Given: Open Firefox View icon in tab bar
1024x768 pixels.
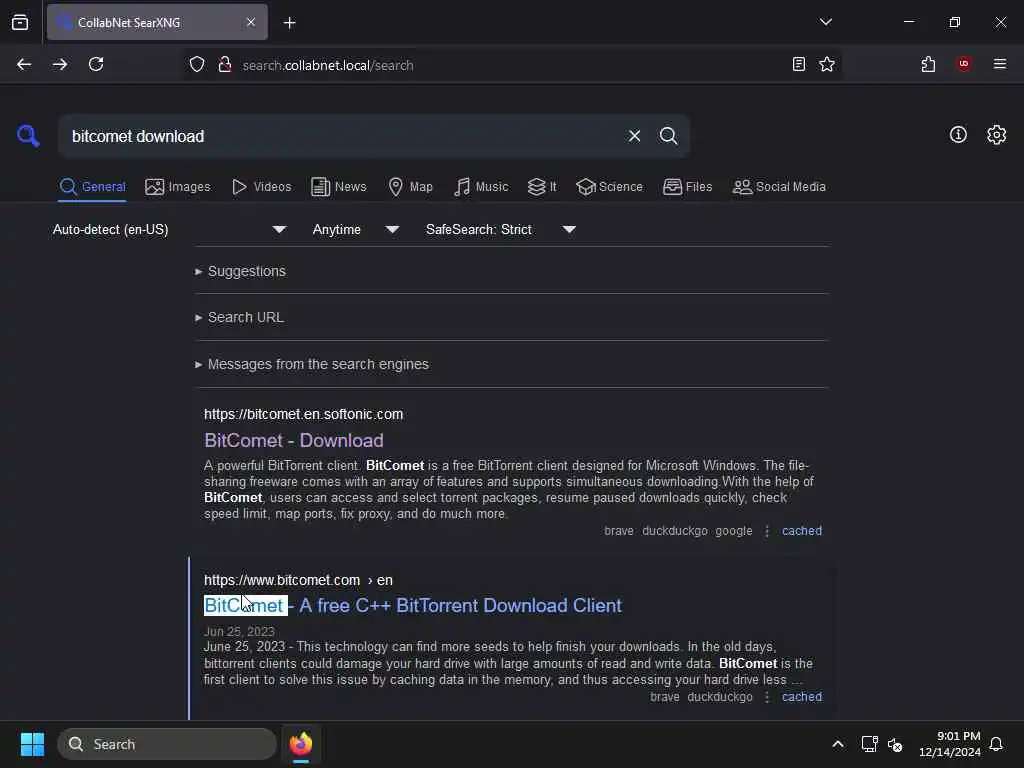Looking at the screenshot, I should pyautogui.click(x=20, y=22).
